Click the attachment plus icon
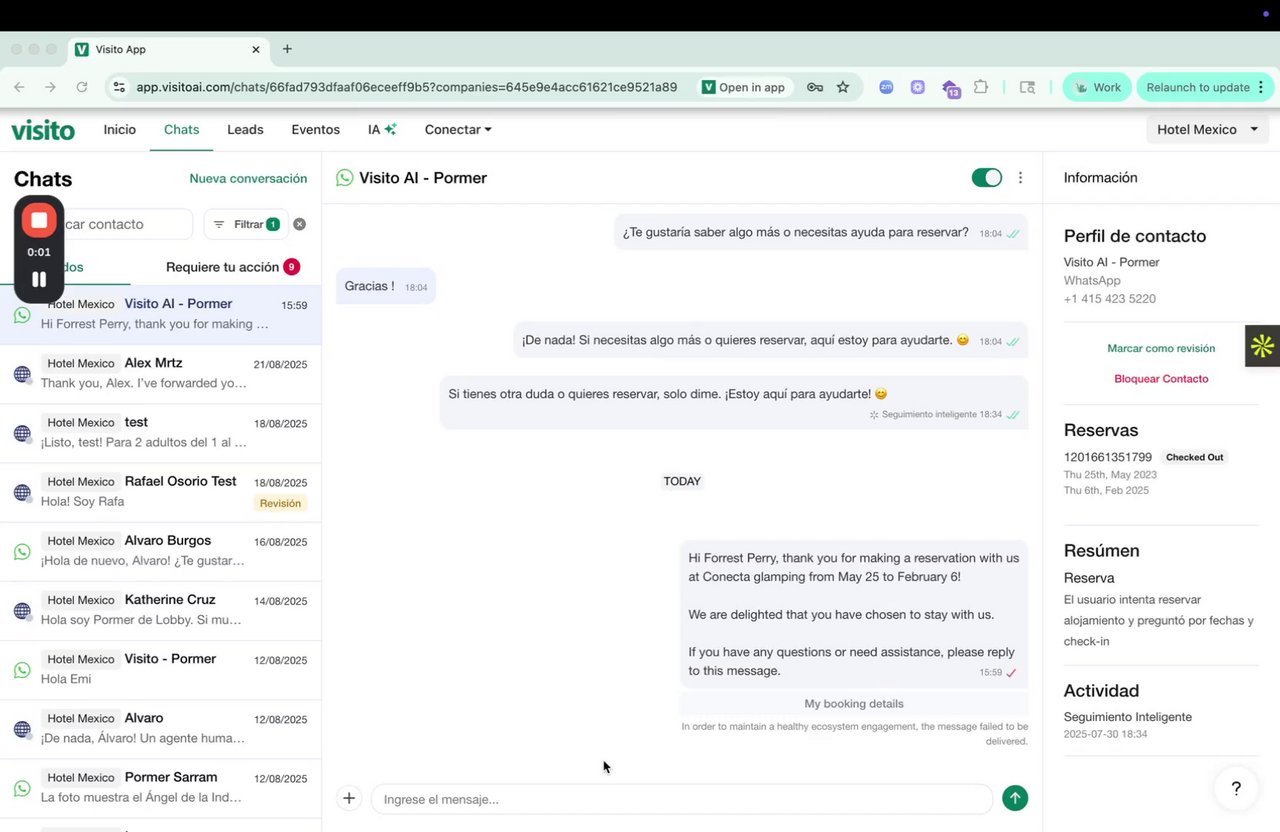This screenshot has height=832, width=1280. [348, 798]
